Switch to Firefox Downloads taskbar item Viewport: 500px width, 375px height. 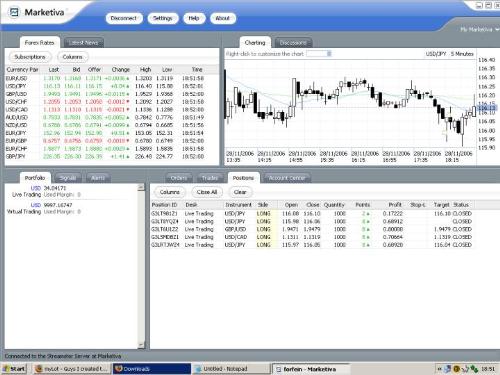point(151,369)
